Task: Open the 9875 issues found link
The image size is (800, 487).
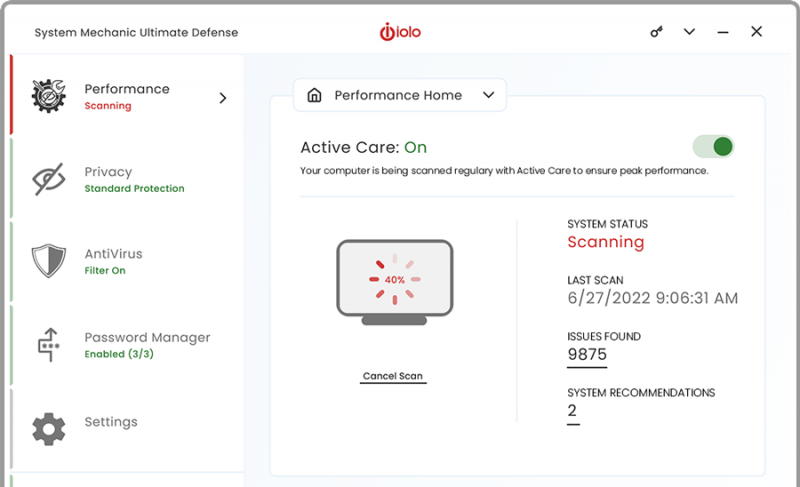Action: click(x=587, y=355)
